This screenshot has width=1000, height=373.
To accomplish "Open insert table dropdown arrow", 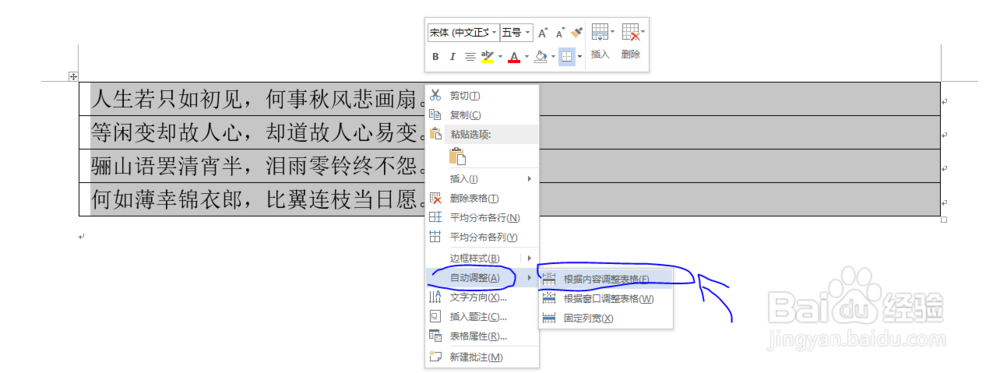I will 613,32.
